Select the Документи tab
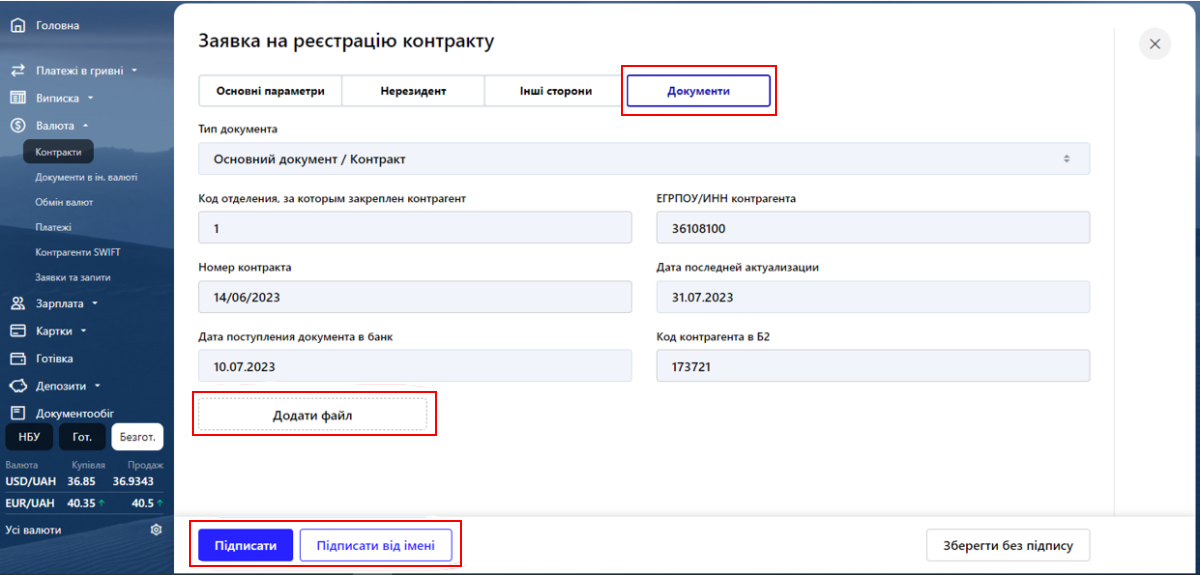This screenshot has height=575, width=1200. pos(699,91)
